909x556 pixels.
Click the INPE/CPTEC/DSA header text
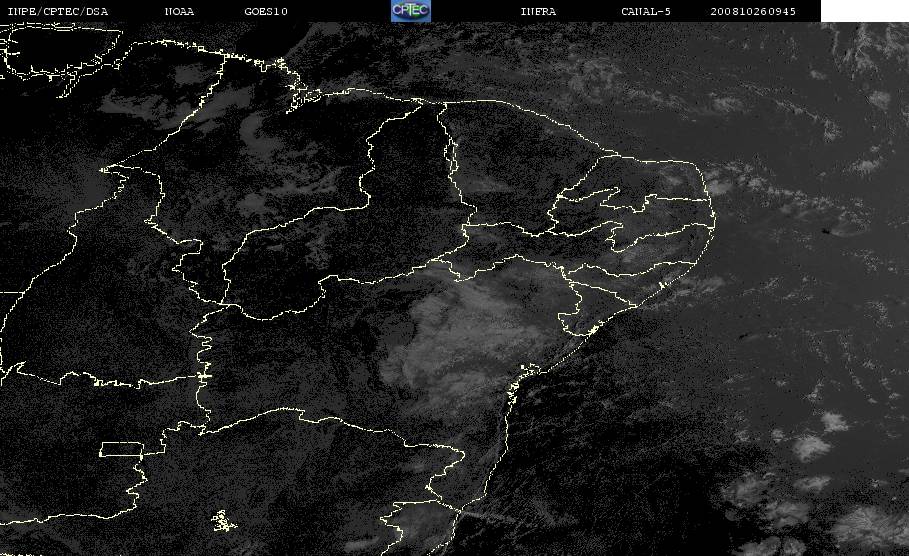click(58, 12)
